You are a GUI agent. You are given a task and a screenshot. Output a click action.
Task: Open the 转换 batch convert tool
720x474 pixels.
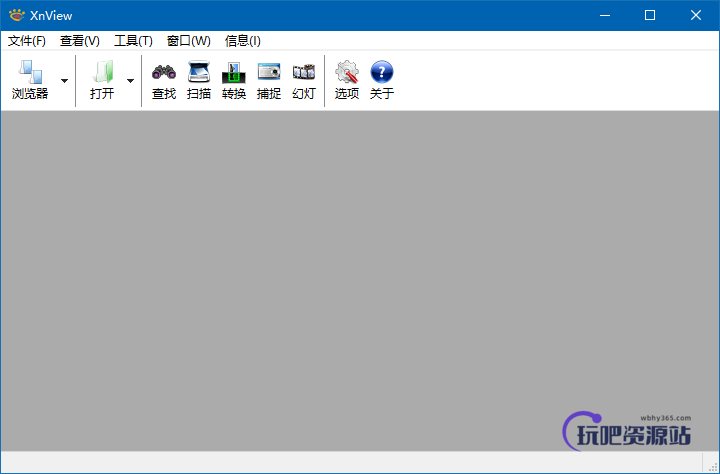pos(234,80)
